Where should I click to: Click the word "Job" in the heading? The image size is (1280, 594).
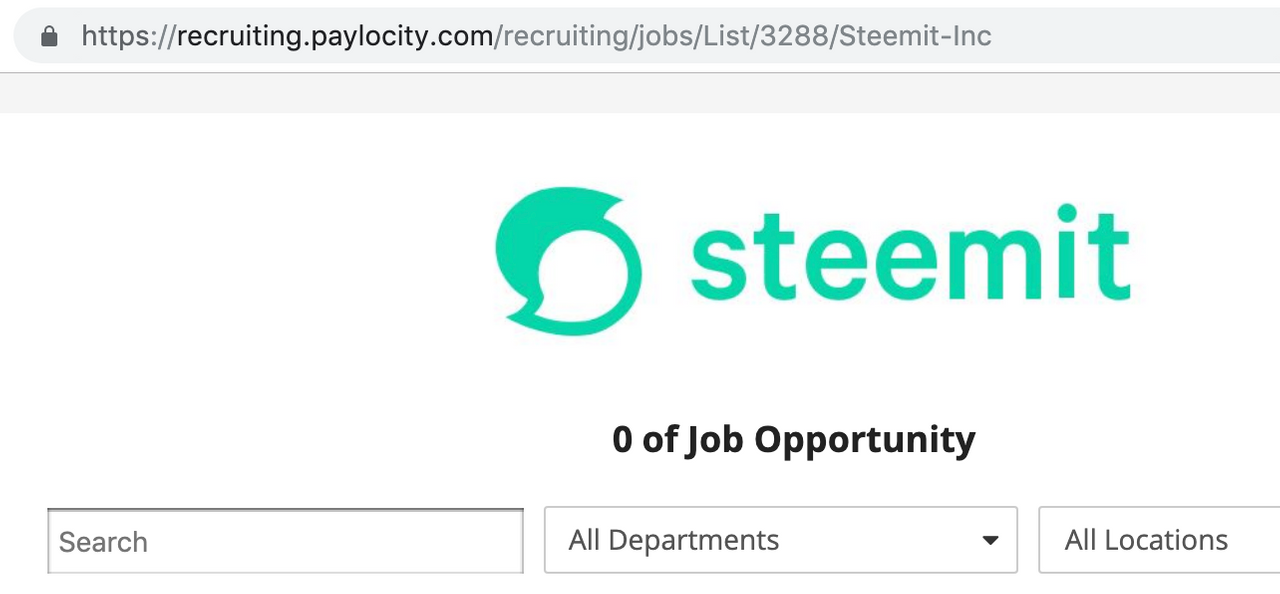[x=714, y=440]
